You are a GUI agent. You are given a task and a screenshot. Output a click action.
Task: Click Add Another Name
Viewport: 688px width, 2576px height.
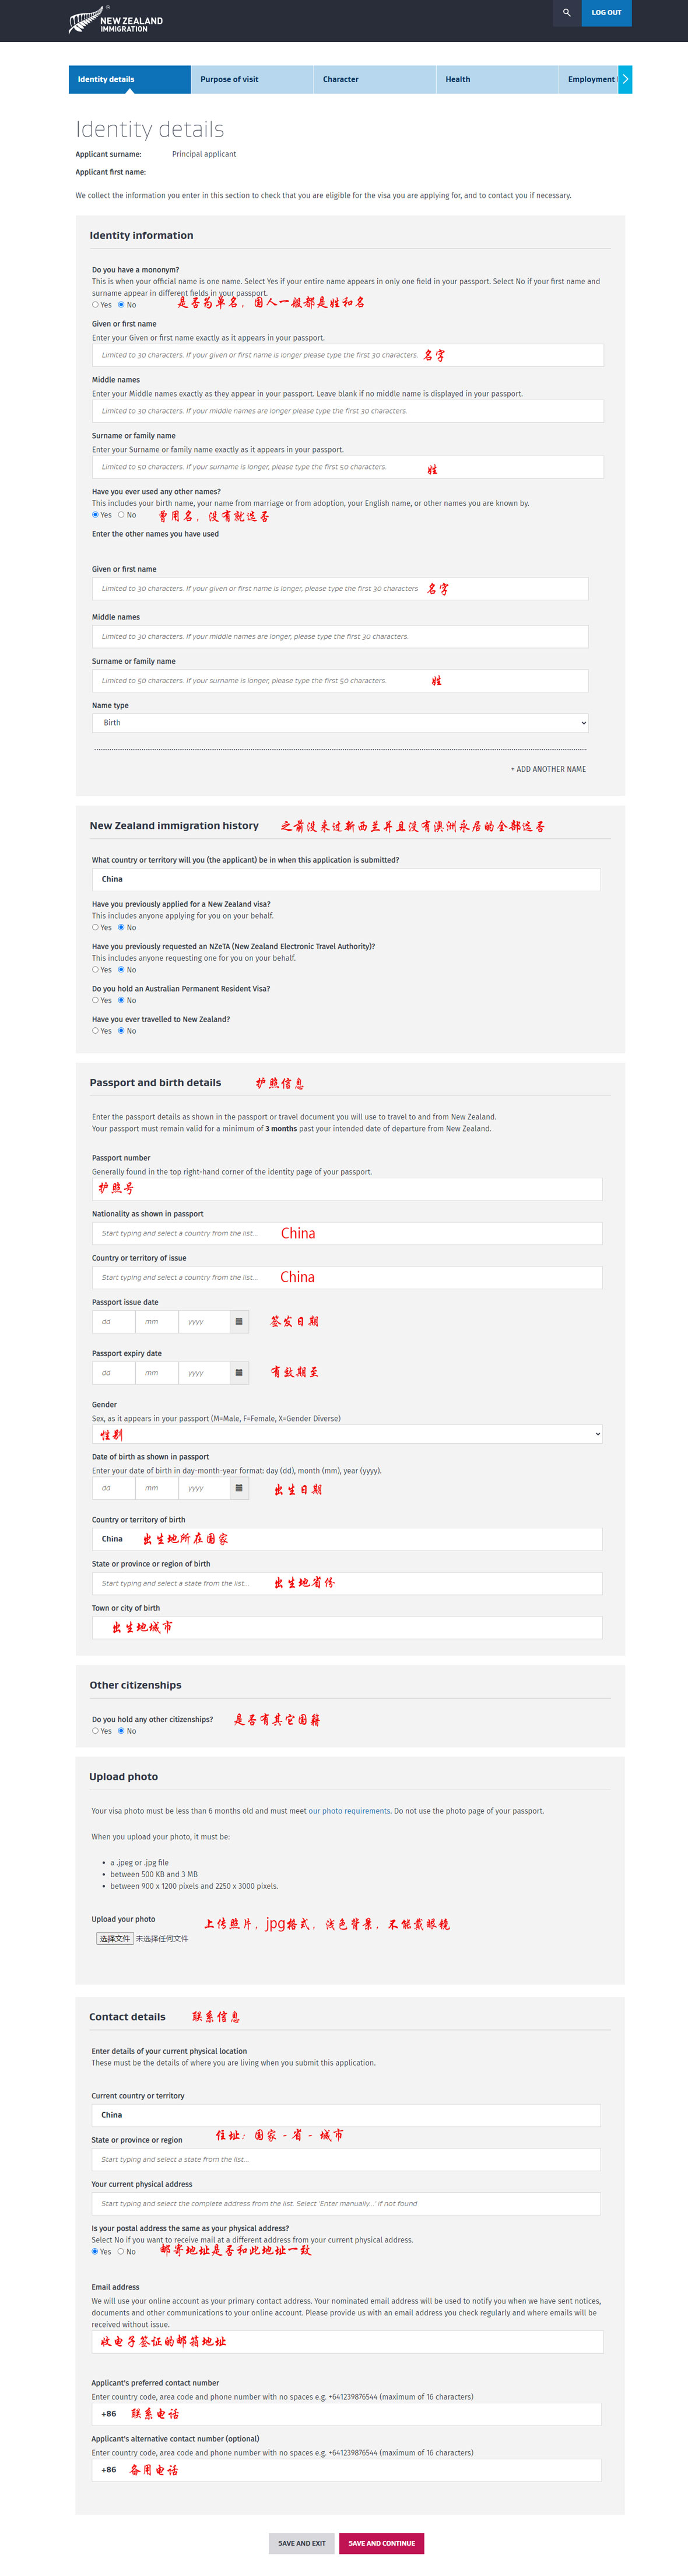click(549, 769)
